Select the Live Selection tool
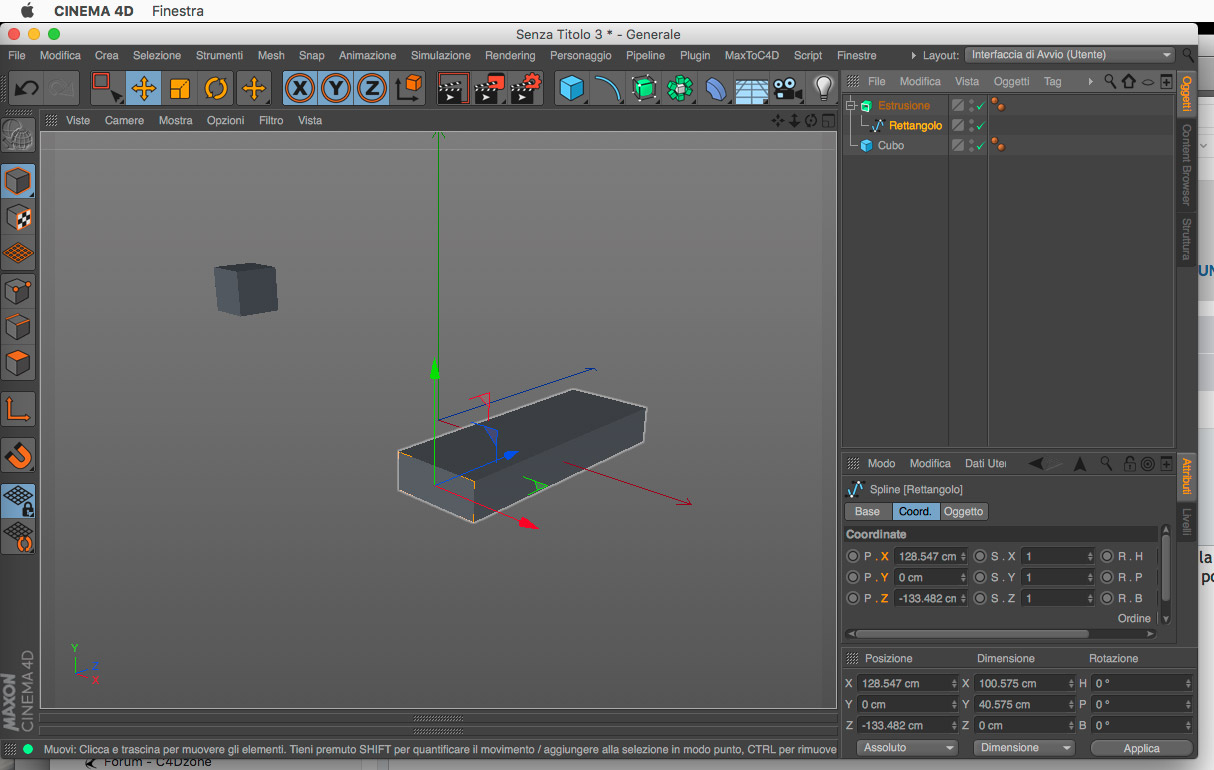 [106, 88]
